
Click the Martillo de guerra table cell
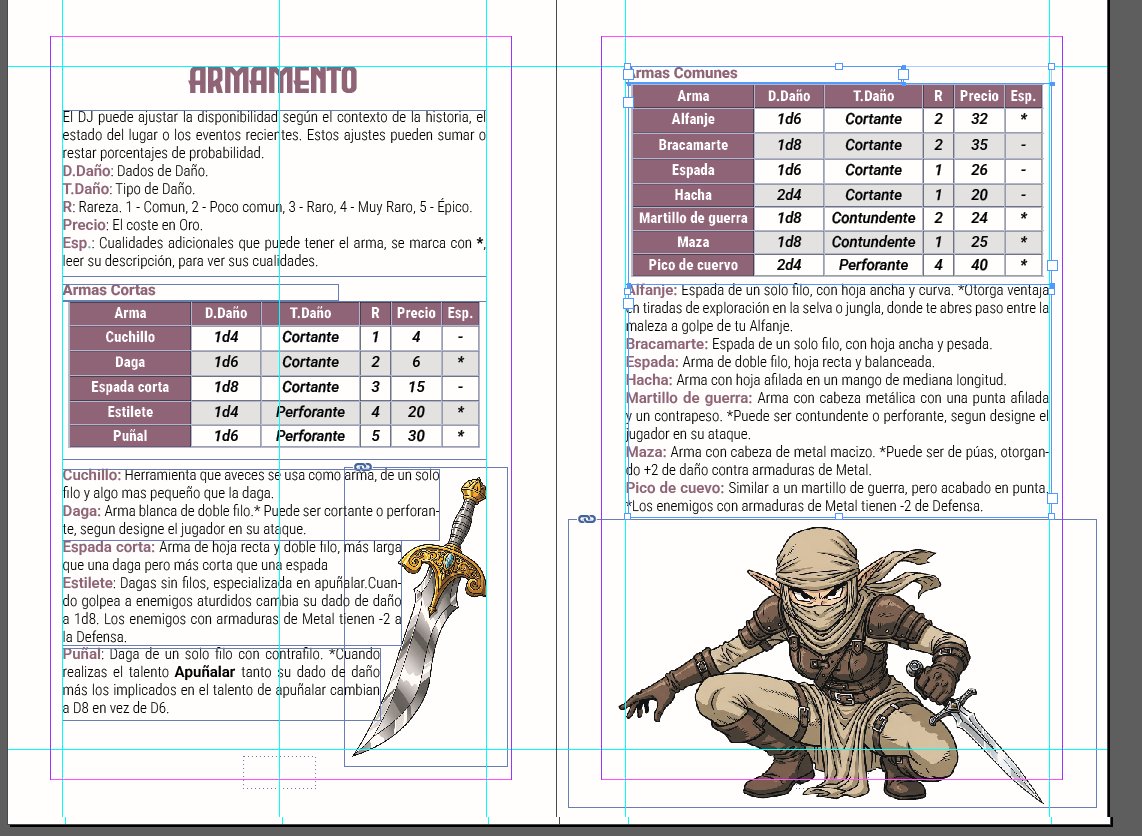692,218
